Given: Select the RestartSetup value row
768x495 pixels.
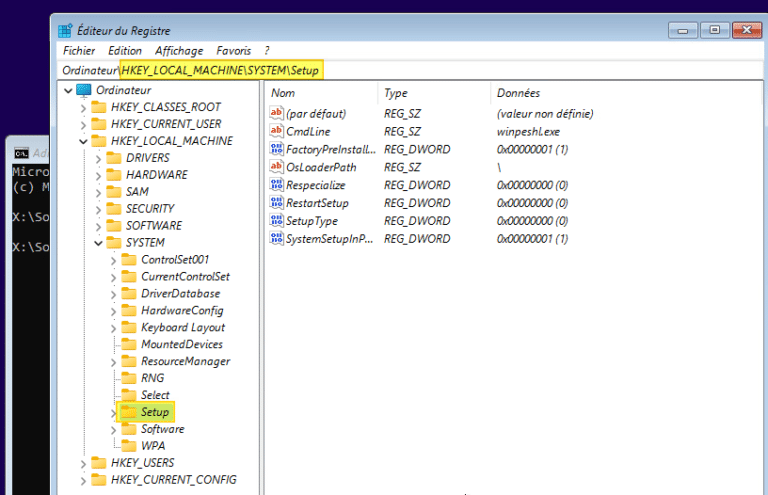Looking at the screenshot, I should point(316,203).
